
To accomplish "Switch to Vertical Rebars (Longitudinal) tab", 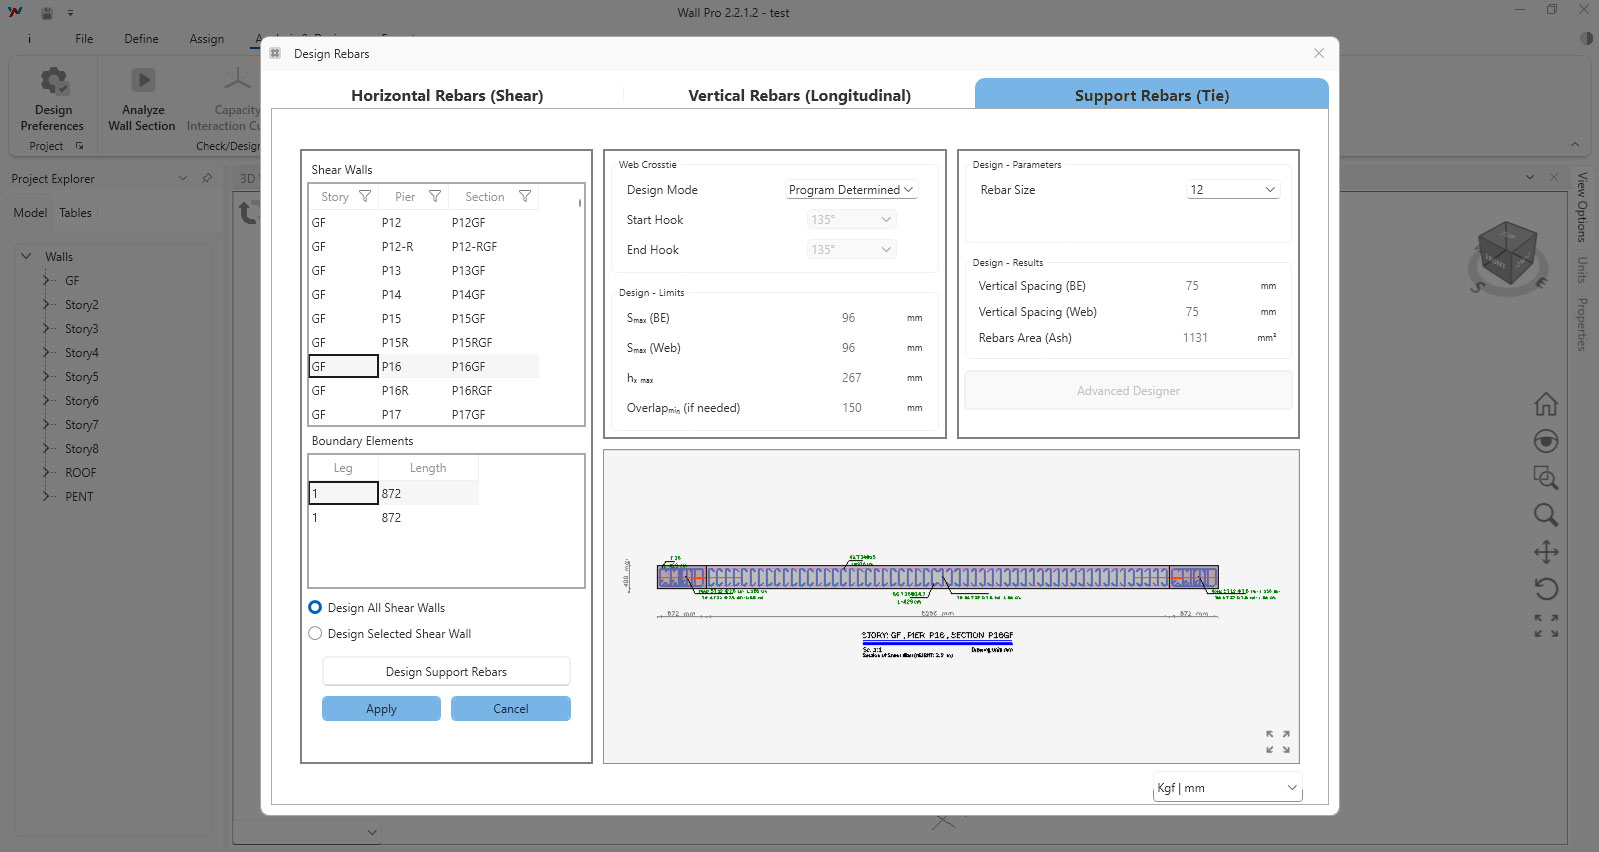I will (x=799, y=96).
